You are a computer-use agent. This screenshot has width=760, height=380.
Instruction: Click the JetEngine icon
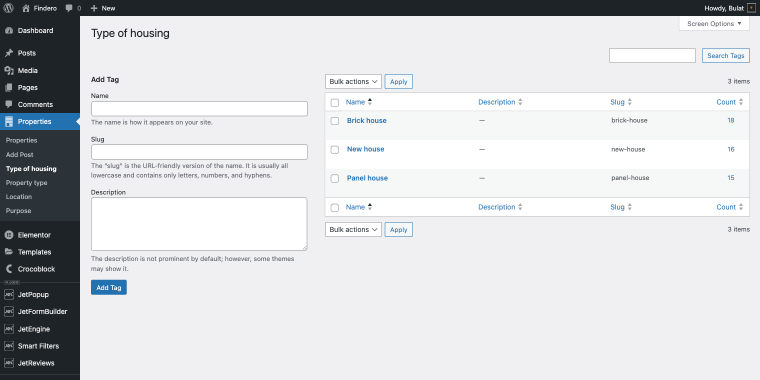point(9,329)
